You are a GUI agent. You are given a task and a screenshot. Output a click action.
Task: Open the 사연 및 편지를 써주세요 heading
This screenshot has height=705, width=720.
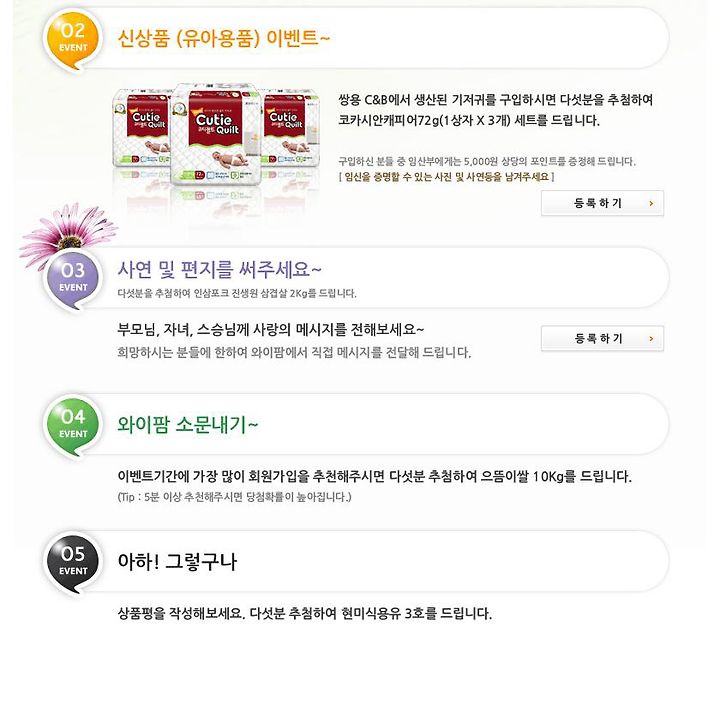[219, 270]
